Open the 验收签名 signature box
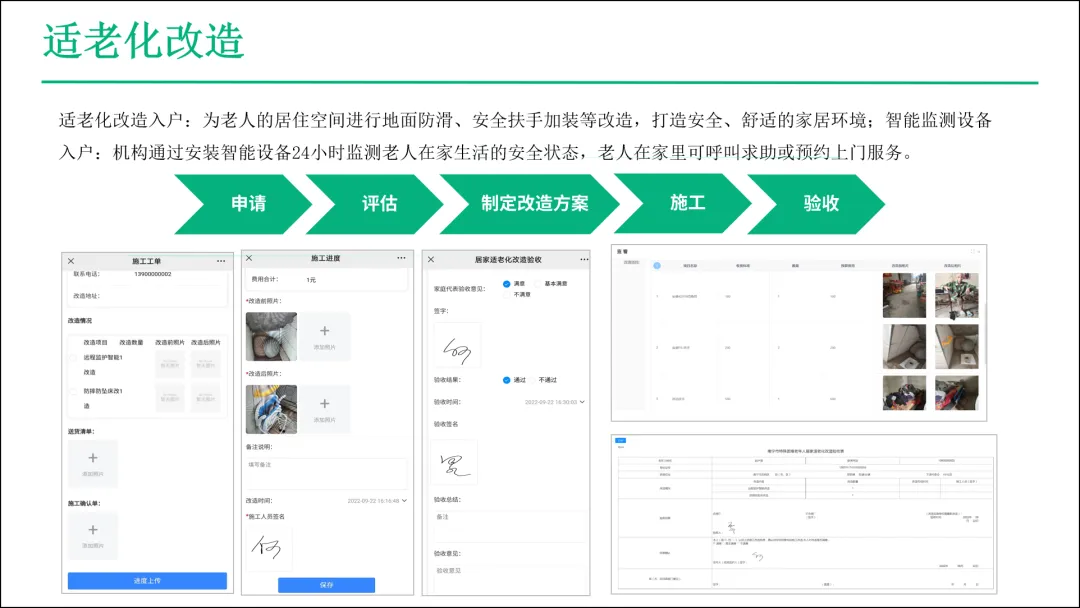Image resolution: width=1080 pixels, height=608 pixels. [x=454, y=463]
